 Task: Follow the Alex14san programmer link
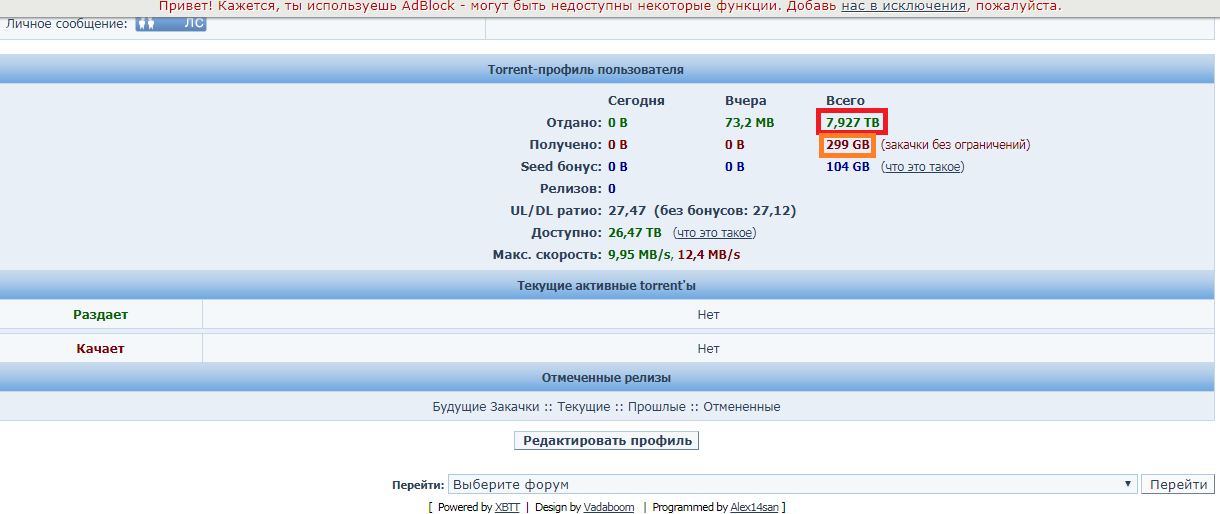pyautogui.click(x=755, y=507)
